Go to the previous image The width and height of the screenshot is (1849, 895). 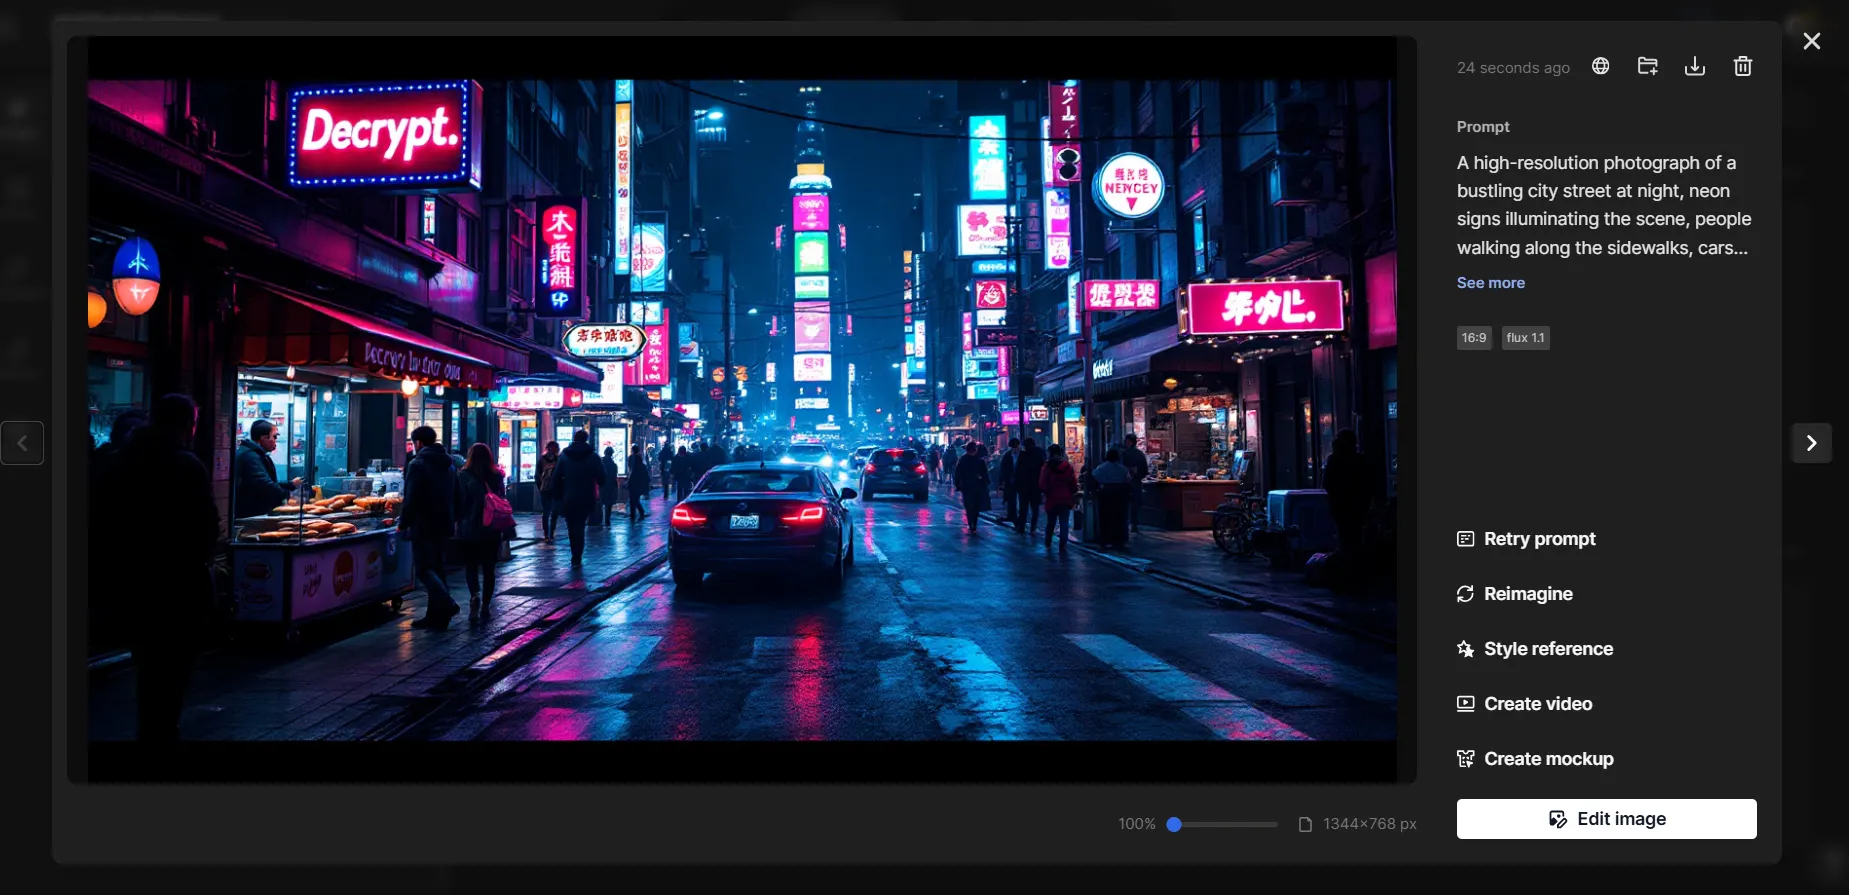[x=22, y=443]
